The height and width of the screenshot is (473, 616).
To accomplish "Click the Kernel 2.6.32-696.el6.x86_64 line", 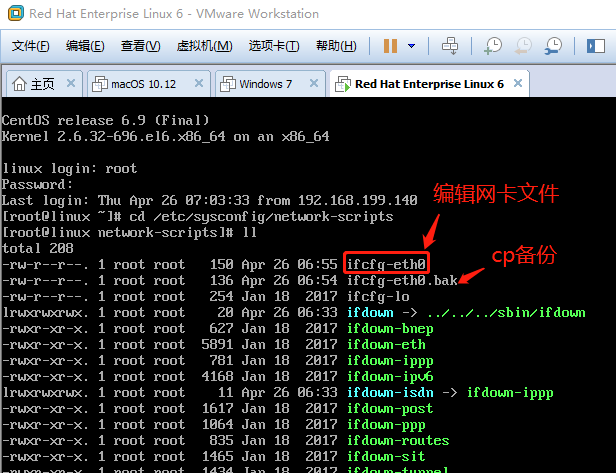I will coord(165,136).
